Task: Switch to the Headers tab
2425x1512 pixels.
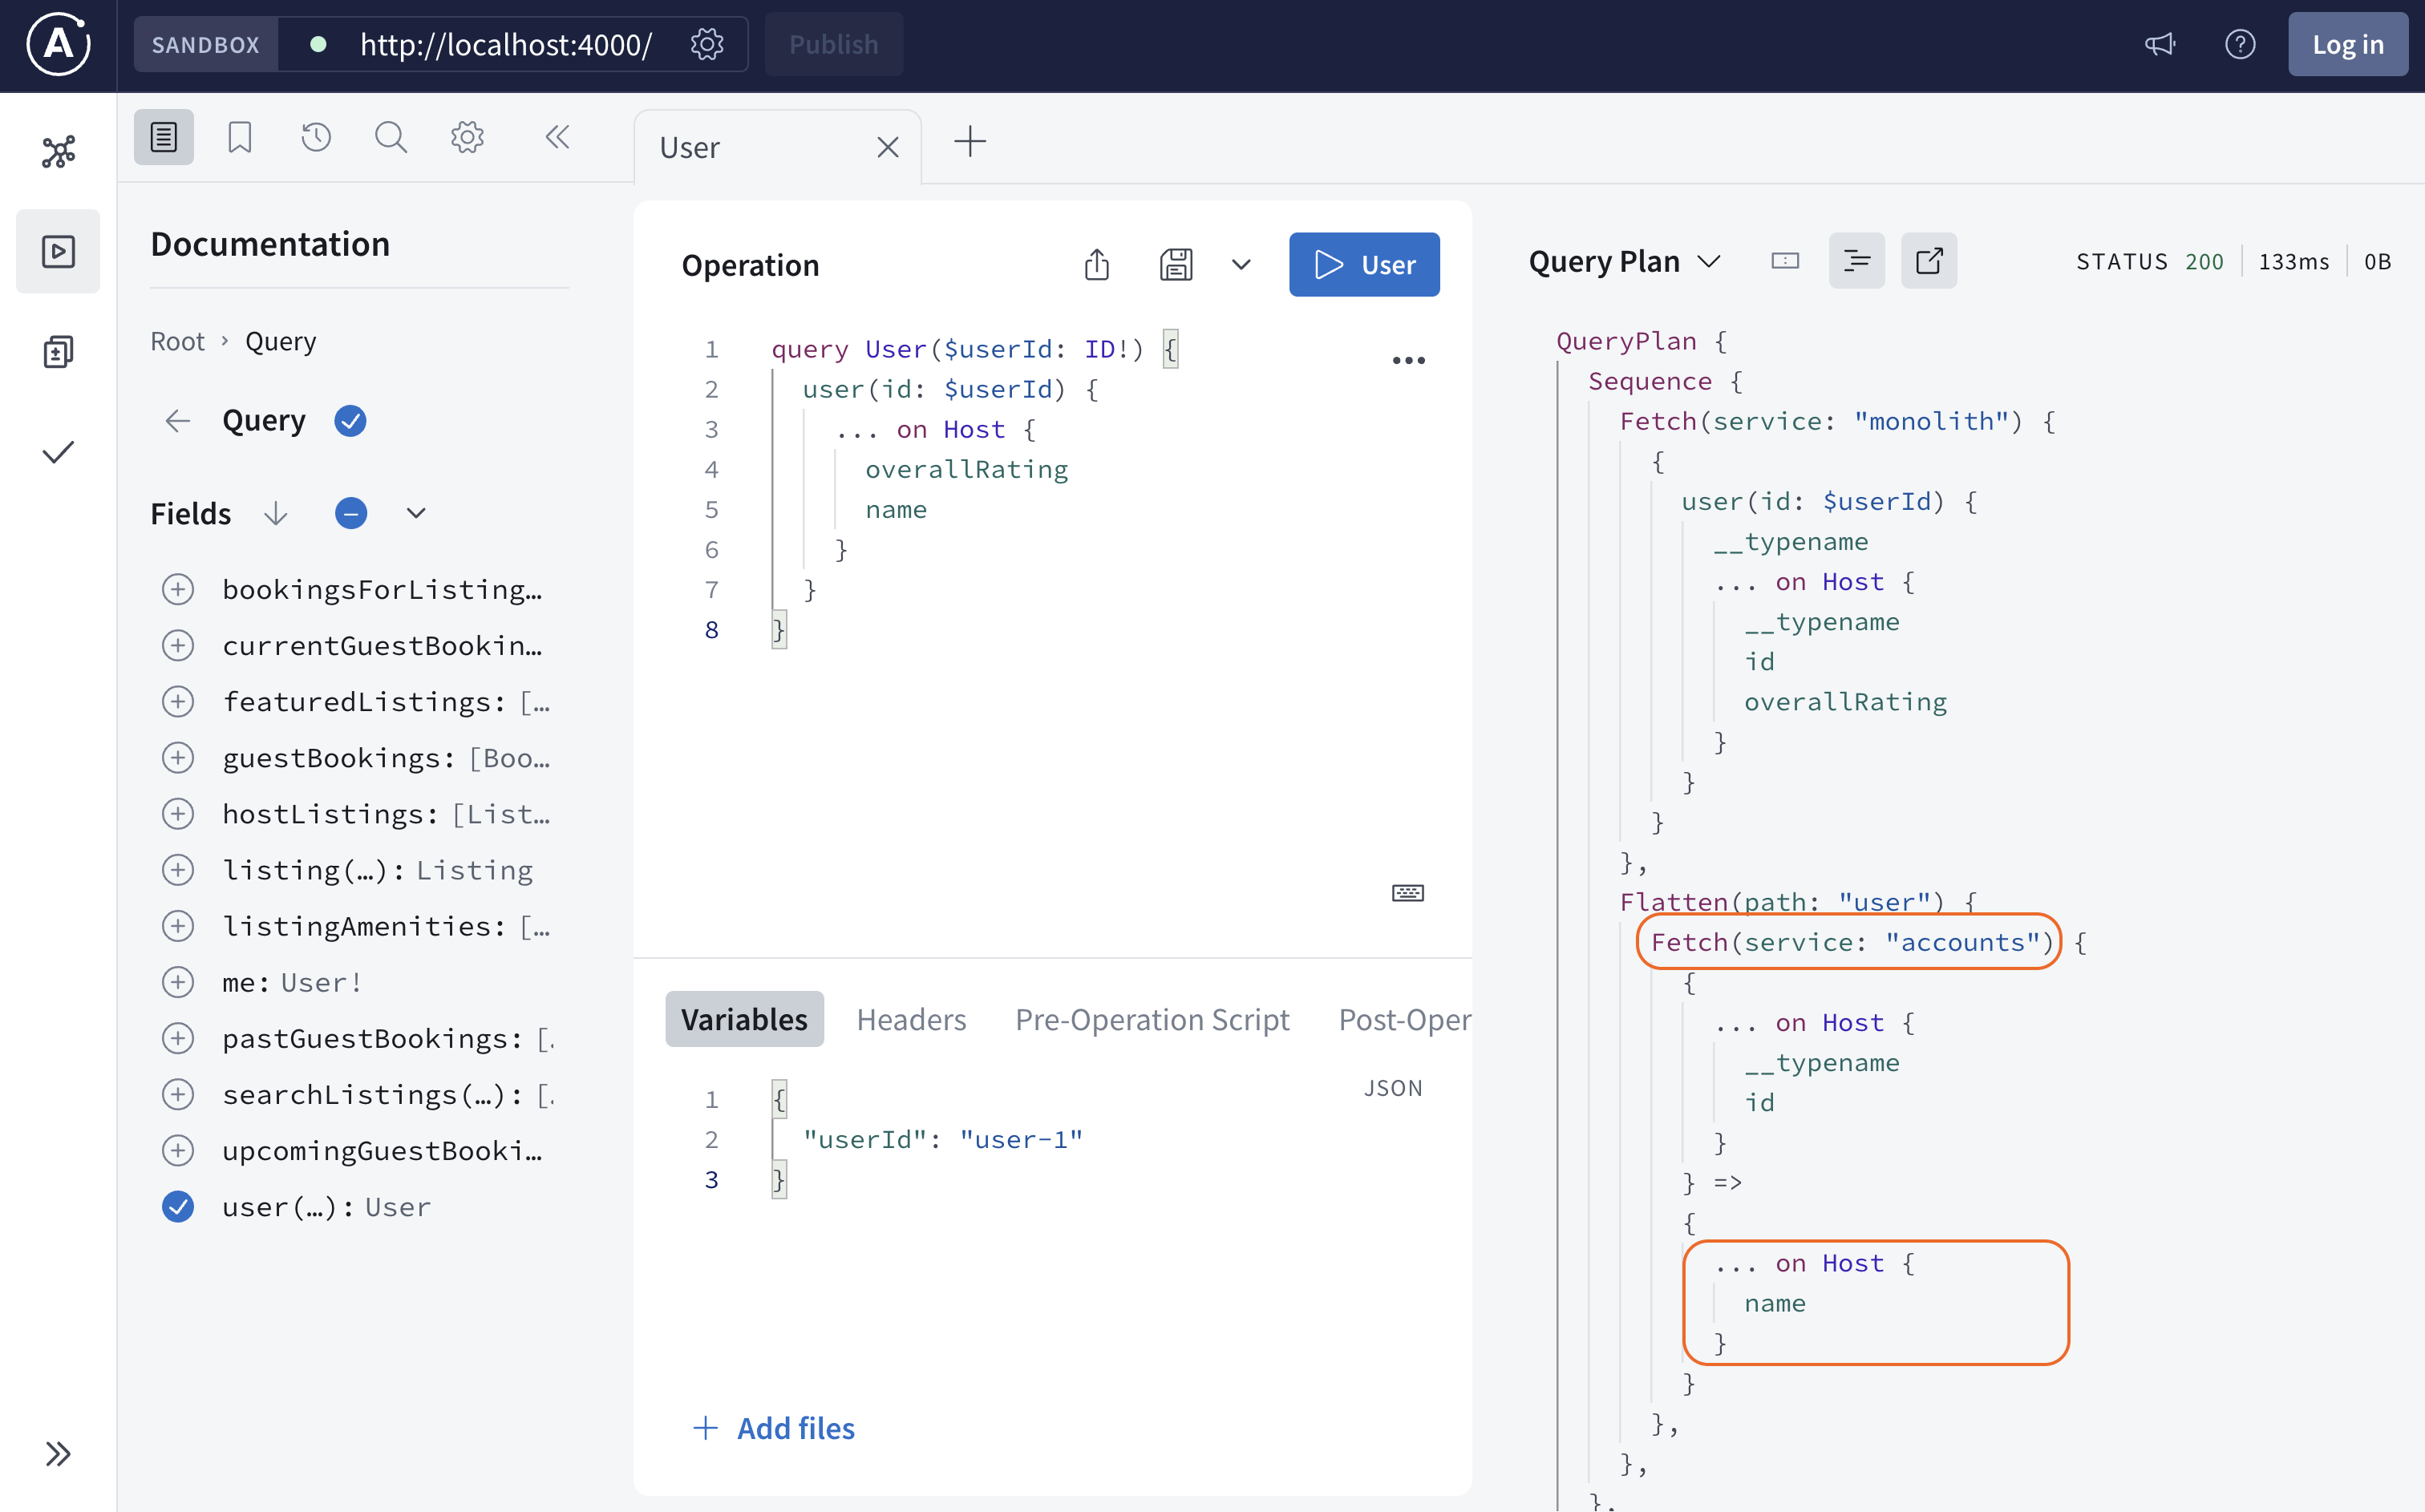Action: coord(911,1019)
